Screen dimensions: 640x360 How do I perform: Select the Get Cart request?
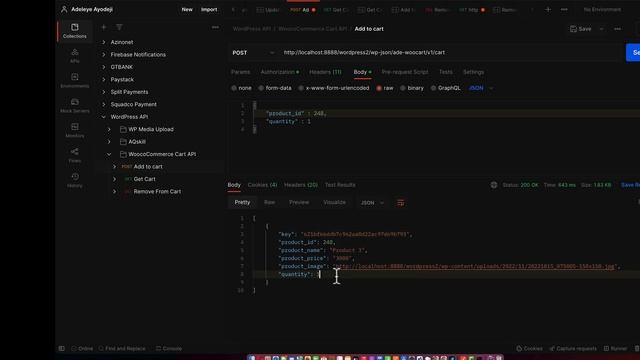(144, 179)
